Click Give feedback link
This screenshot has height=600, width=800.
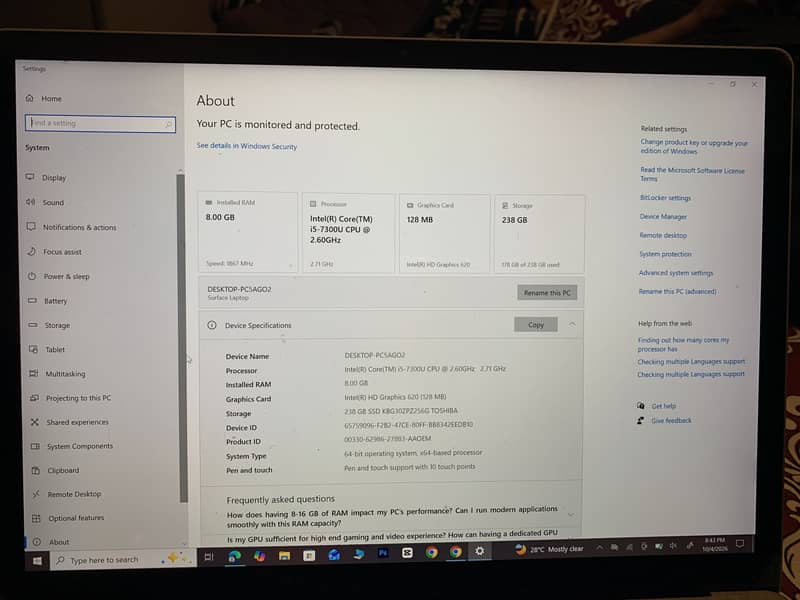click(x=671, y=420)
